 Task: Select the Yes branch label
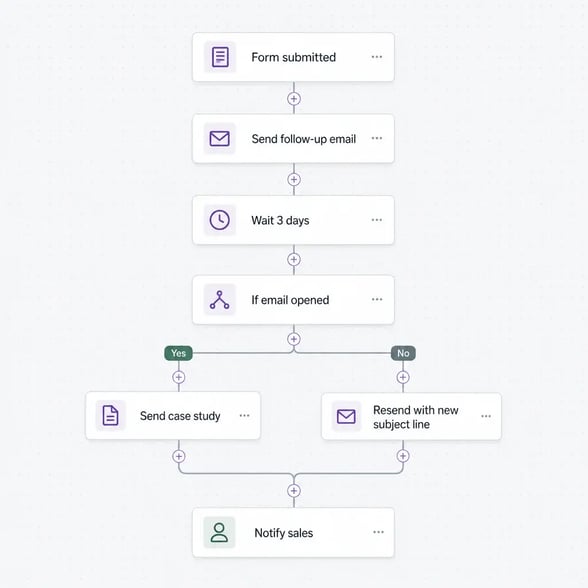pos(178,353)
